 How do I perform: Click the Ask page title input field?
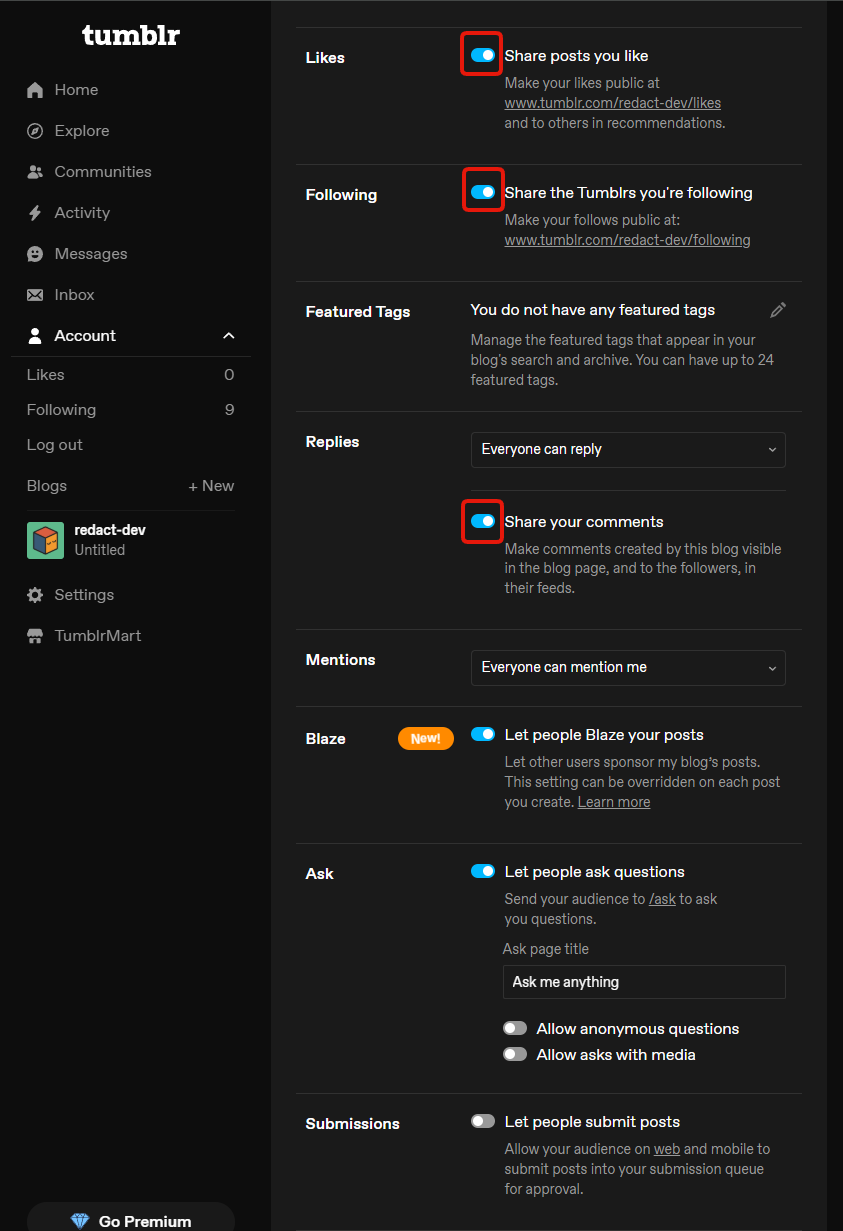(x=644, y=982)
